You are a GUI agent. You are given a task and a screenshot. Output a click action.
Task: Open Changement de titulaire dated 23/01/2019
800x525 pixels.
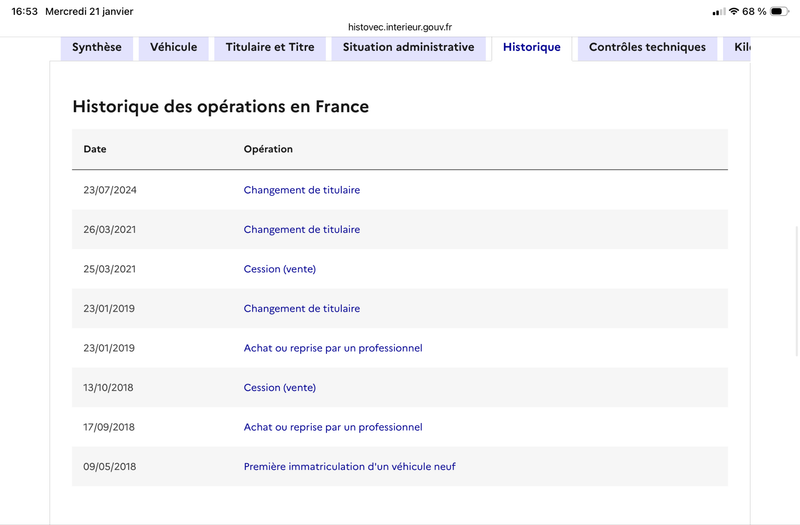pos(302,309)
